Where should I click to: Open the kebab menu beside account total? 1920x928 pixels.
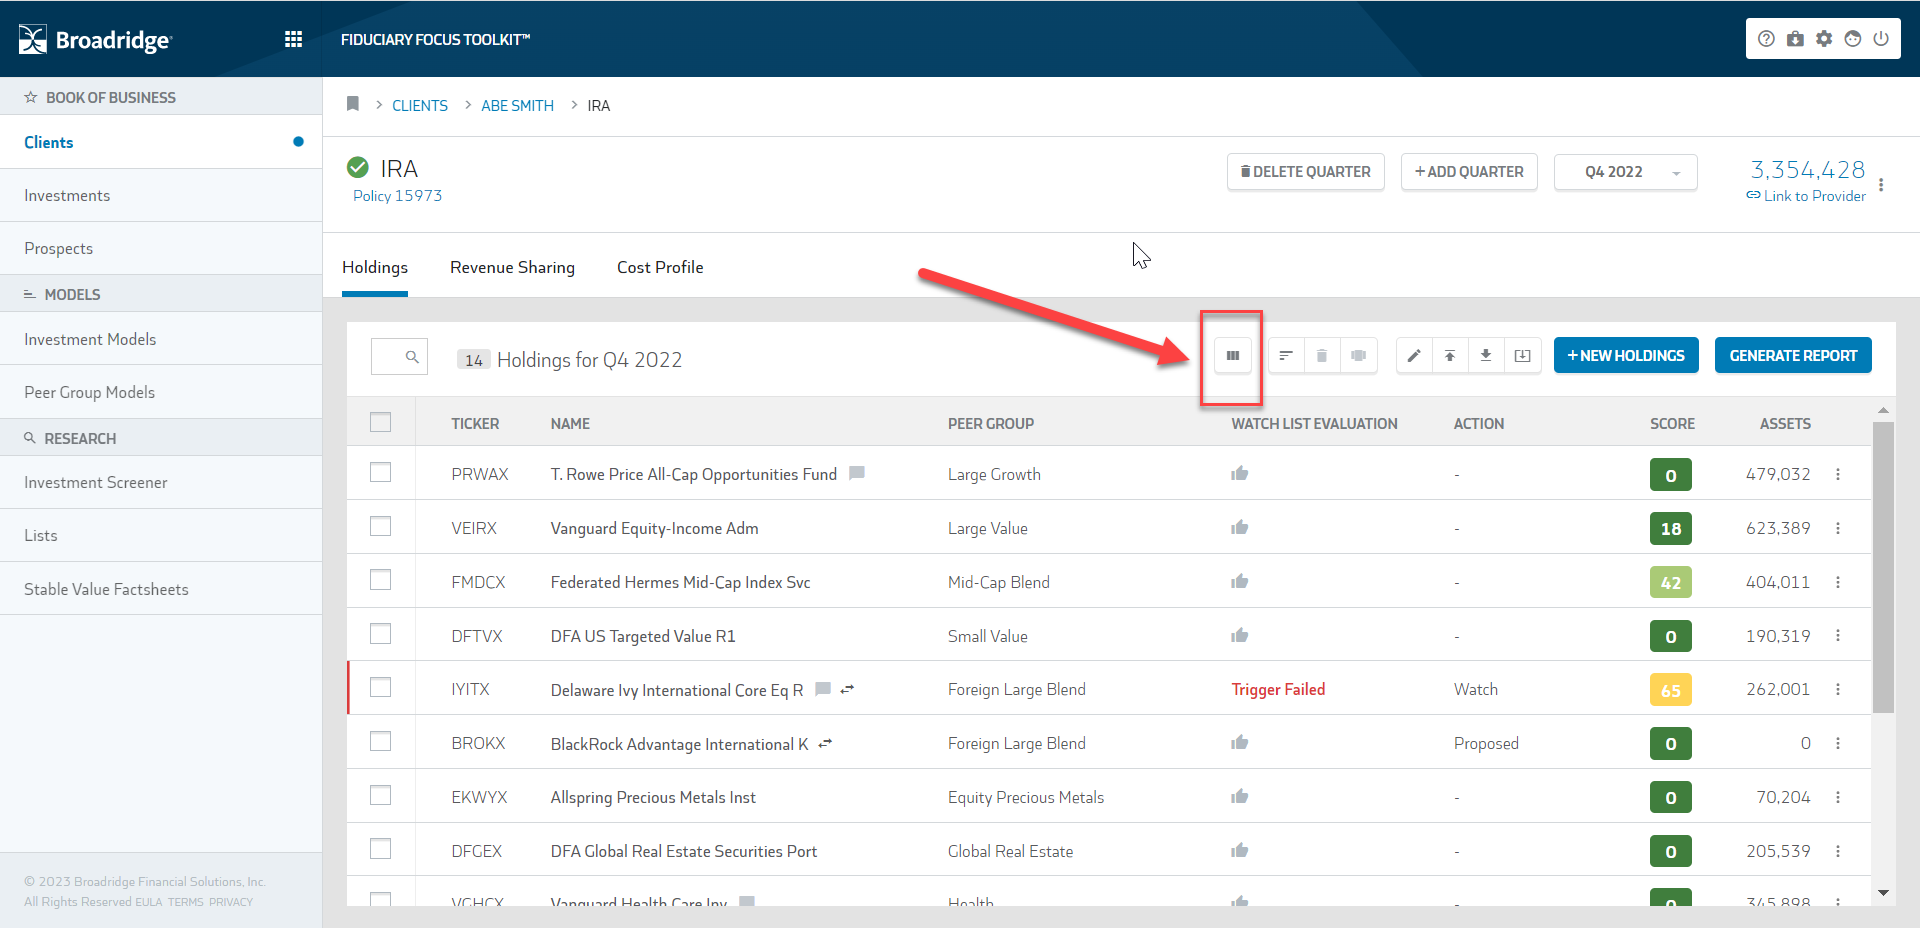1881,185
